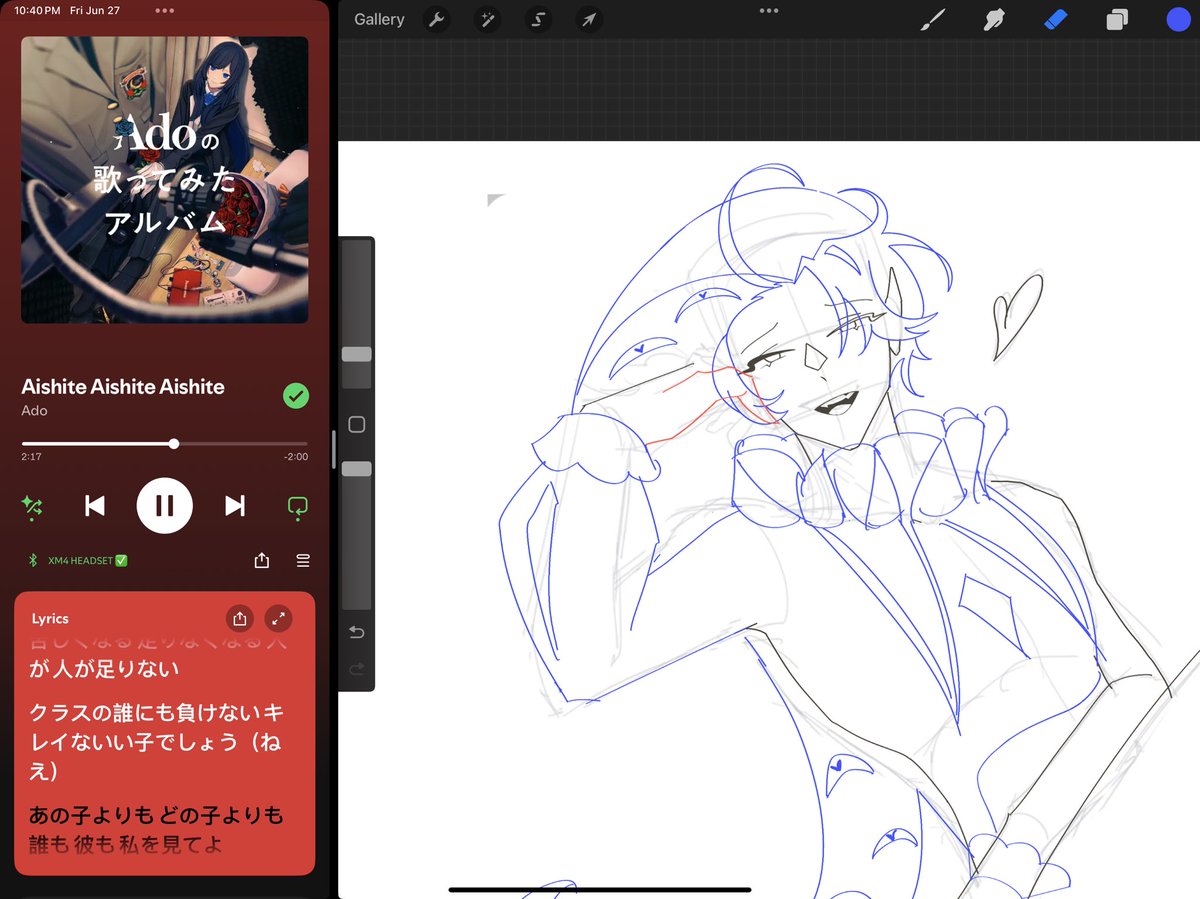Tap the Lyrics card heading
The width and height of the screenshot is (1200, 899).
50,619
